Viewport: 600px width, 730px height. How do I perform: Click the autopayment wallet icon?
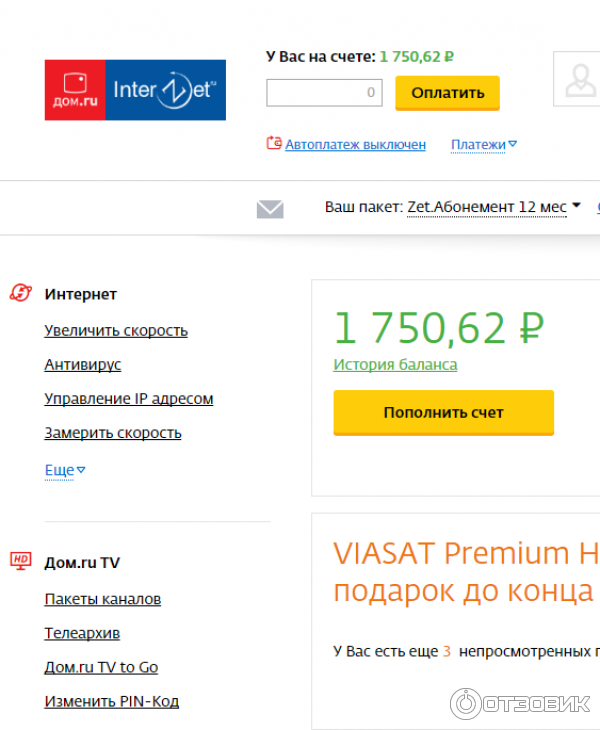click(274, 143)
